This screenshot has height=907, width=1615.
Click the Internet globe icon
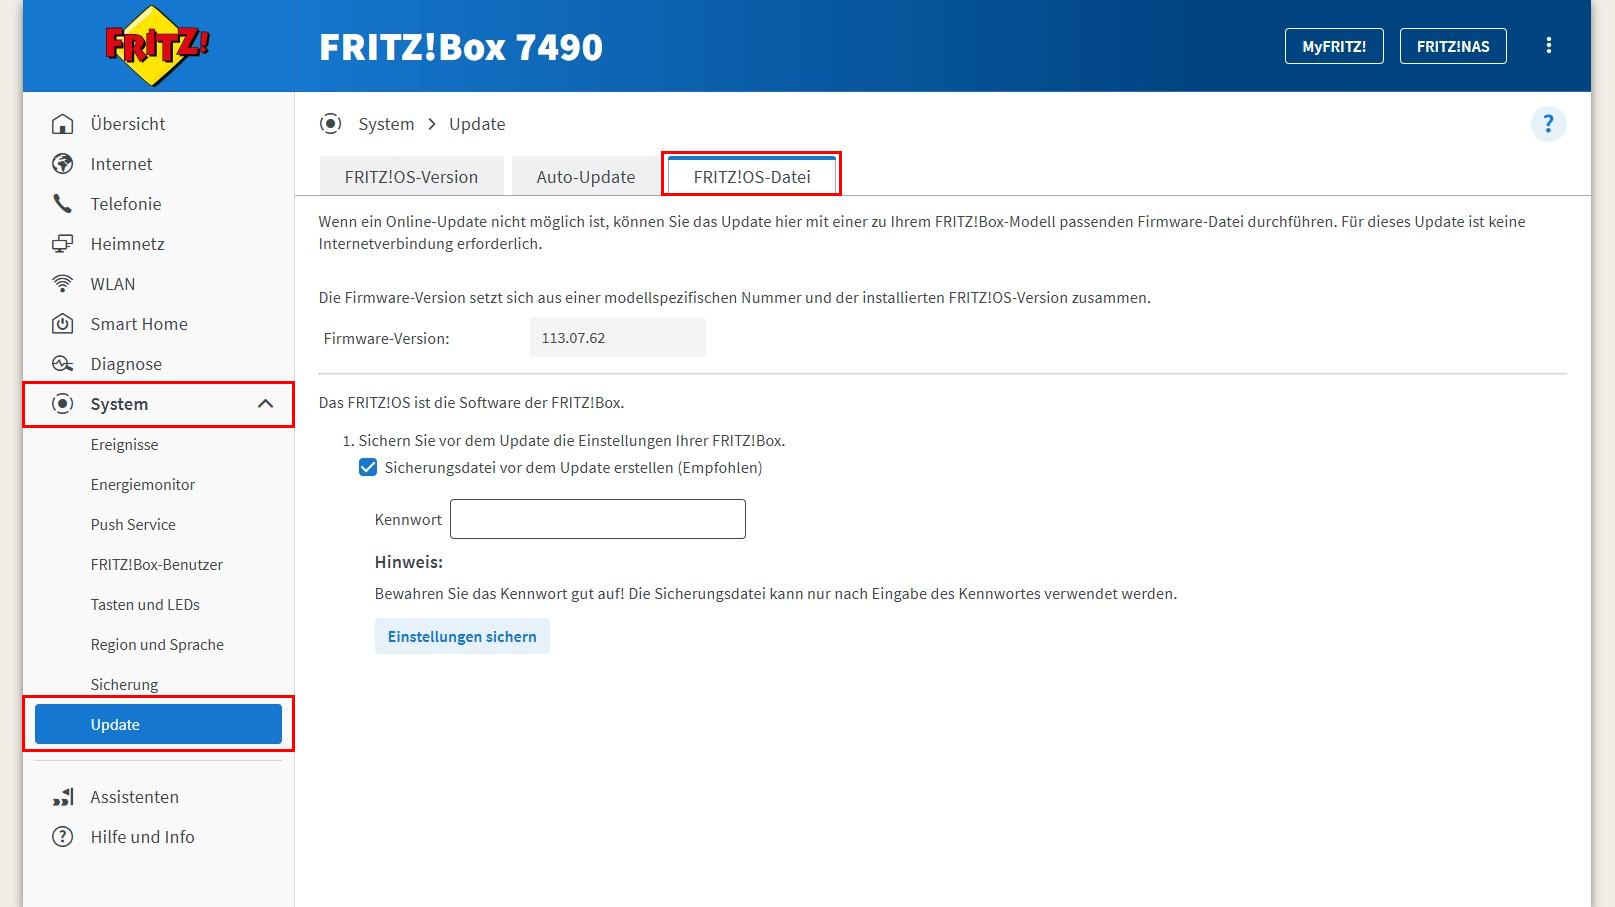coord(62,164)
